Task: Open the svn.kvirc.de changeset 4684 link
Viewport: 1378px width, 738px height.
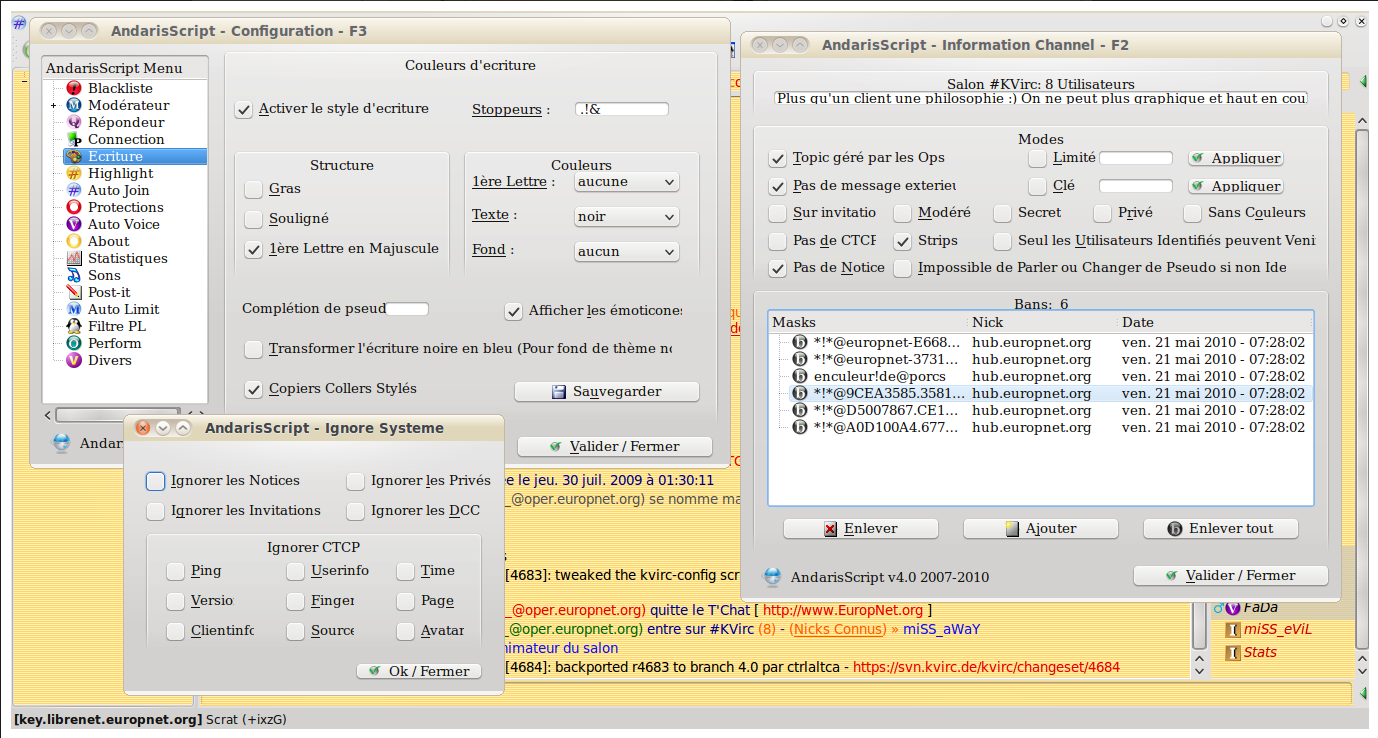Action: (x=986, y=667)
